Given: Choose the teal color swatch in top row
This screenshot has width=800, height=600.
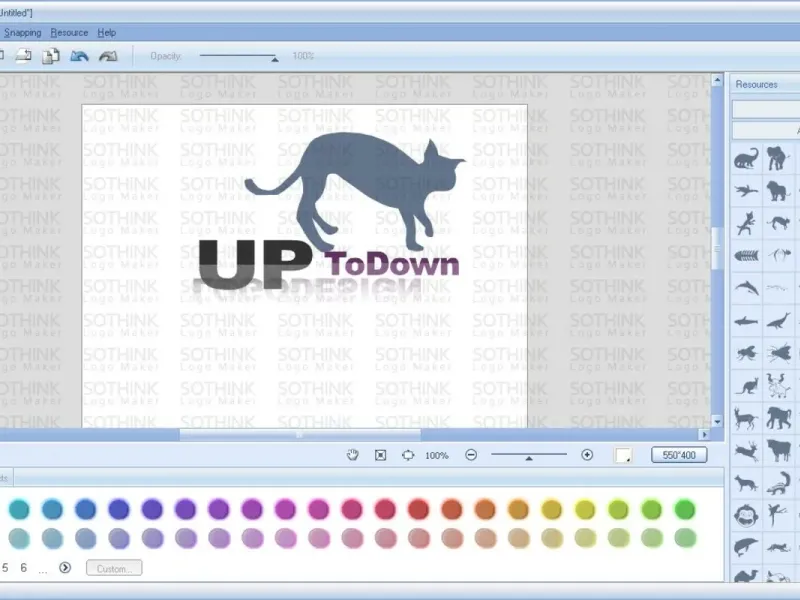Looking at the screenshot, I should [19, 509].
